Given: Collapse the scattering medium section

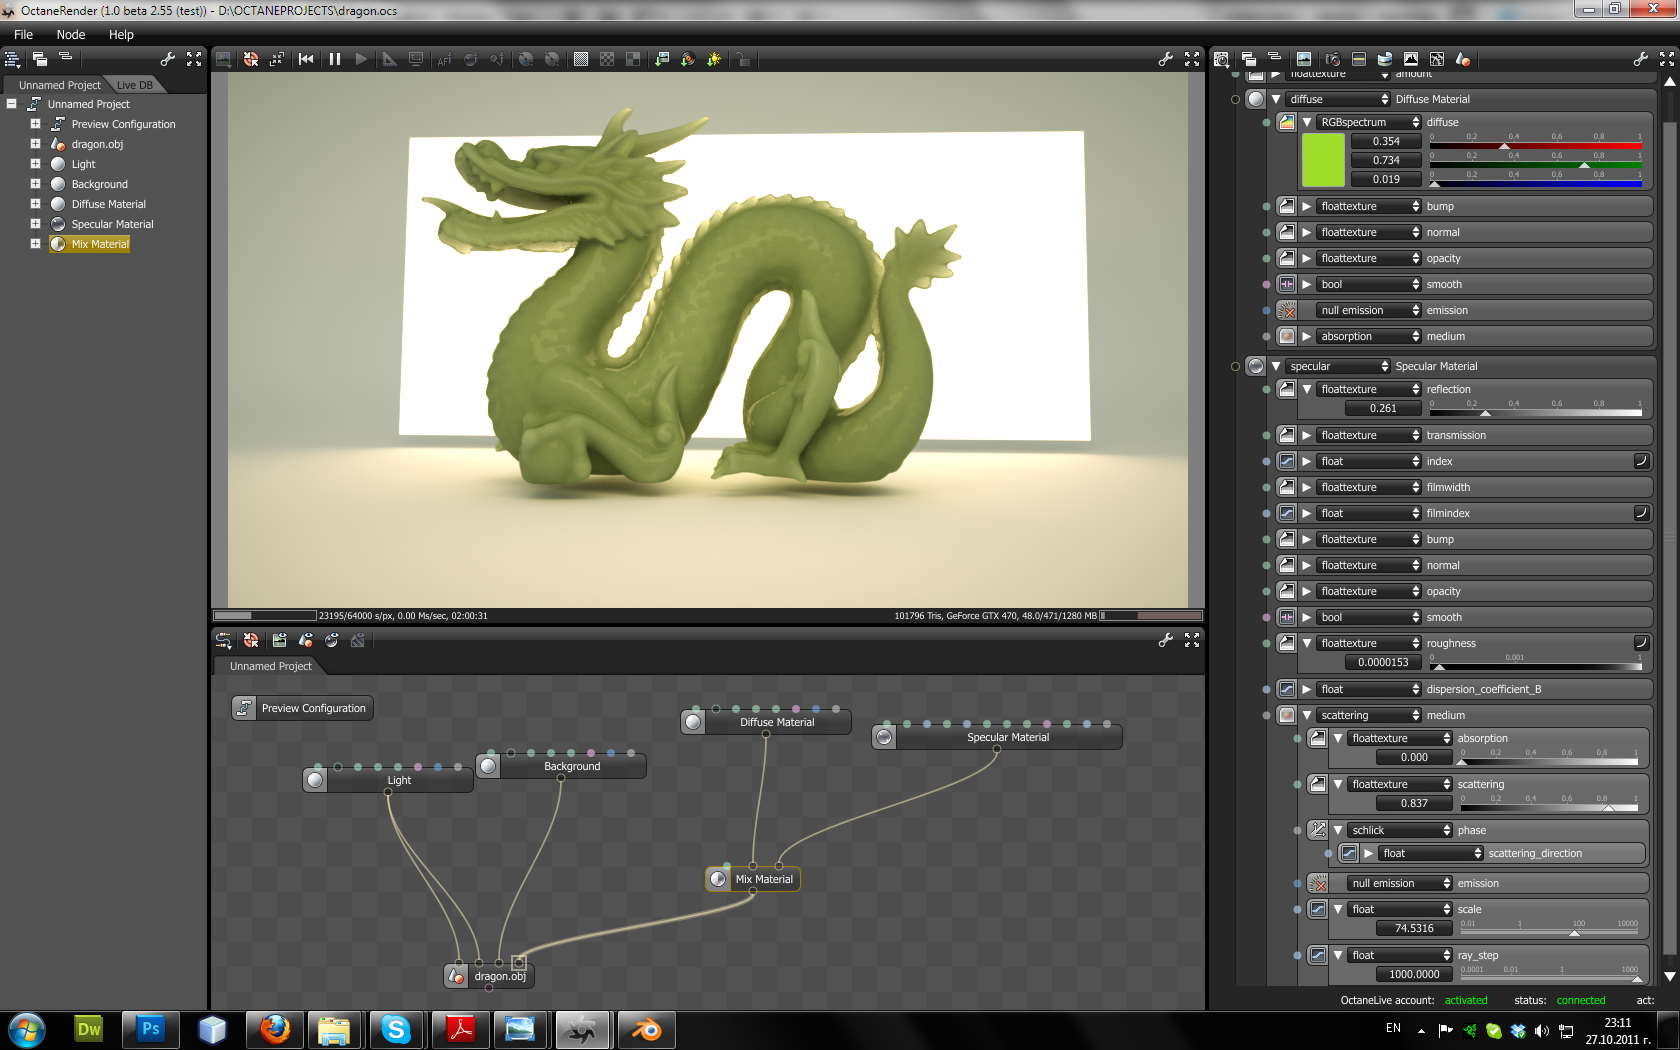Looking at the screenshot, I should click(x=1306, y=715).
